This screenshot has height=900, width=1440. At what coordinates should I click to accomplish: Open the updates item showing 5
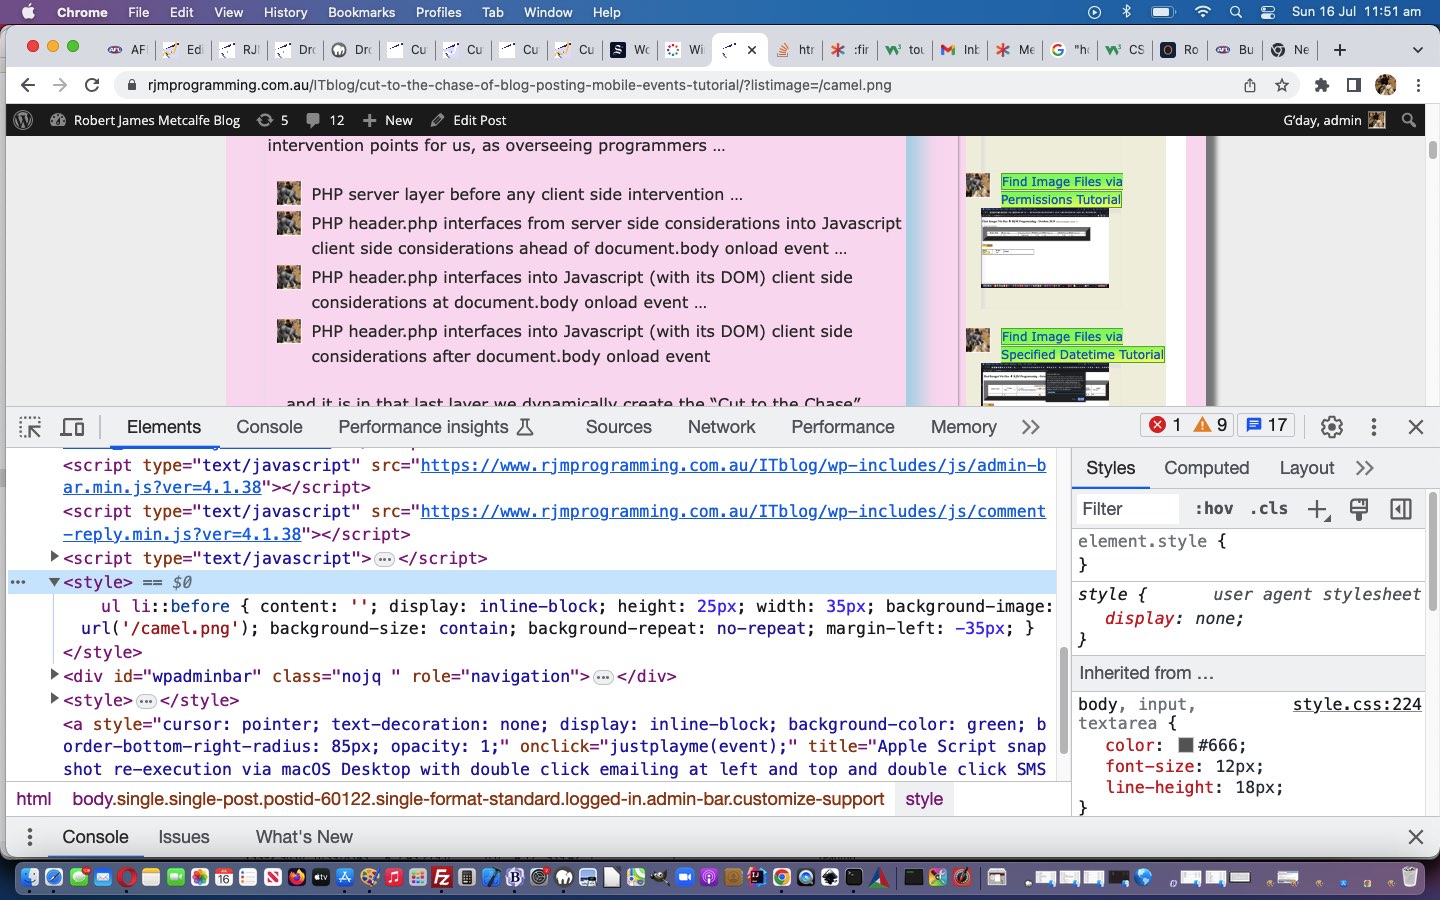(x=272, y=120)
